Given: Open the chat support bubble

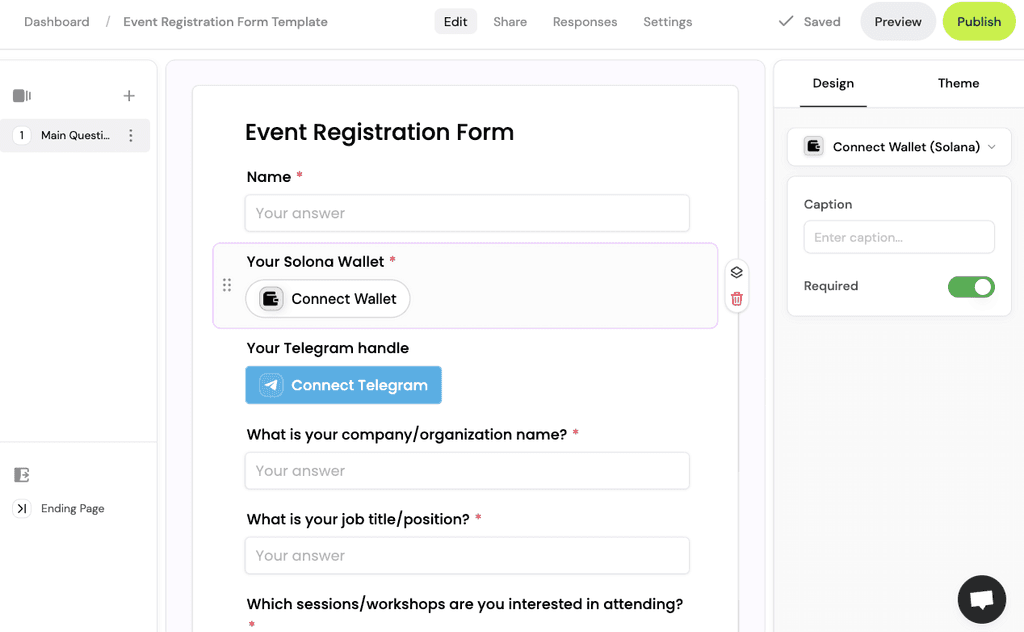Looking at the screenshot, I should [x=981, y=598].
